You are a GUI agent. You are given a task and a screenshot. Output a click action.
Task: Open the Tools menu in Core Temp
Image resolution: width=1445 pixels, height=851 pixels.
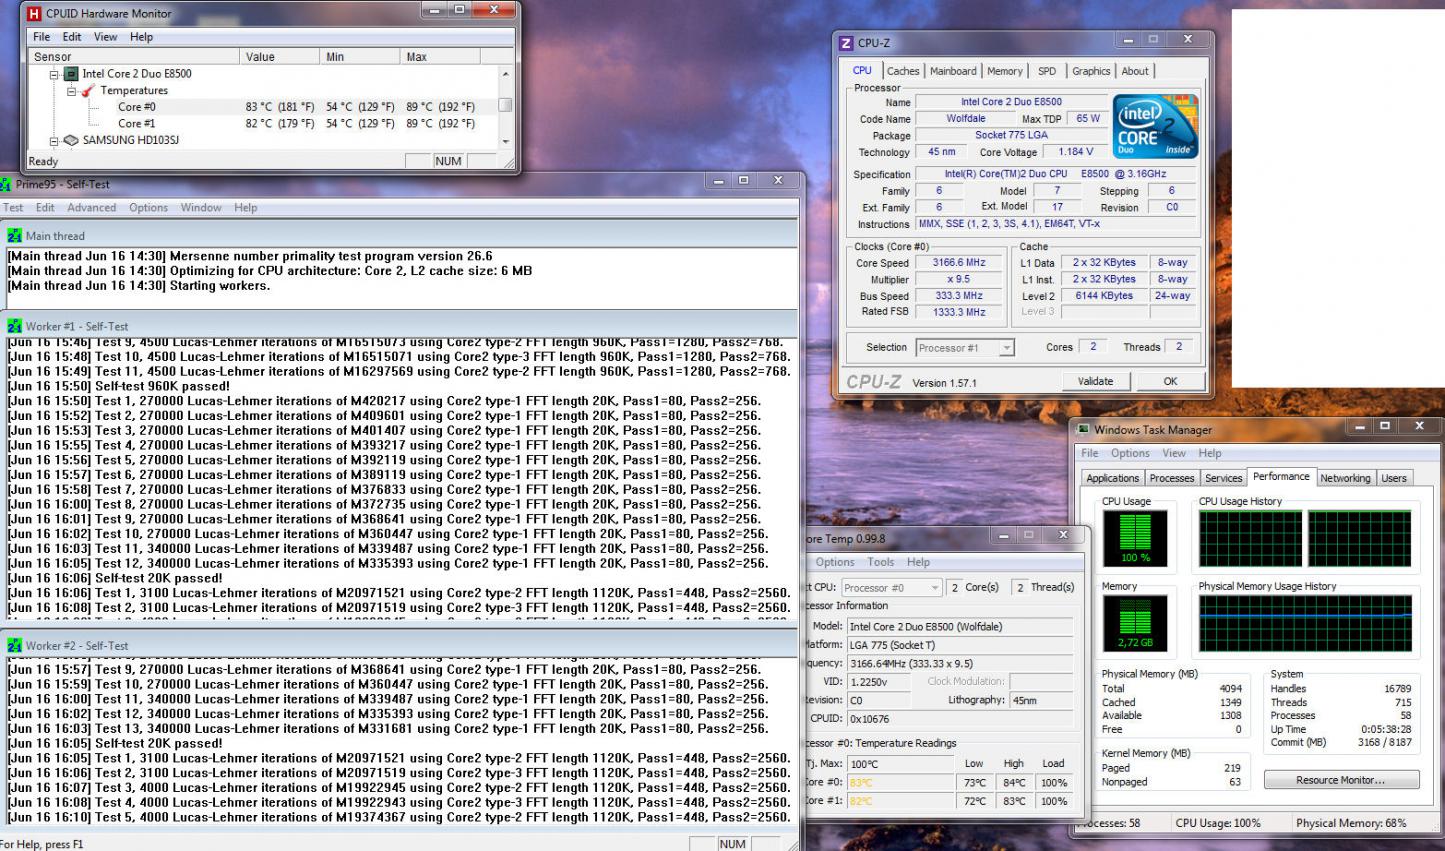[x=881, y=562]
